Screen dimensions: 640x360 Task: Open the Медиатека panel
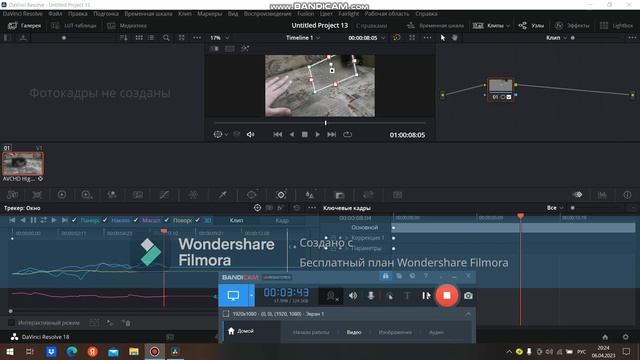[x=127, y=25]
